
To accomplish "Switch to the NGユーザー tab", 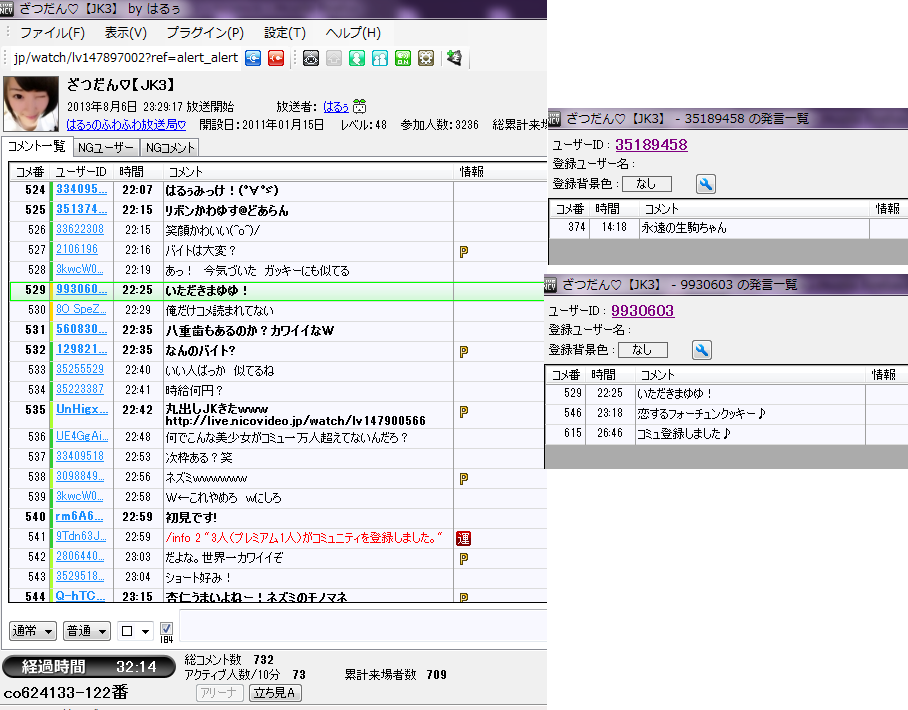I will [x=105, y=148].
